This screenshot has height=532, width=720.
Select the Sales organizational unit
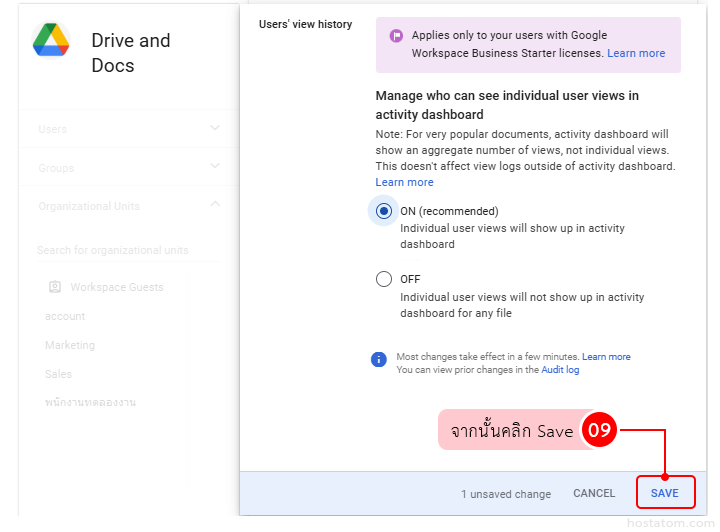point(58,374)
